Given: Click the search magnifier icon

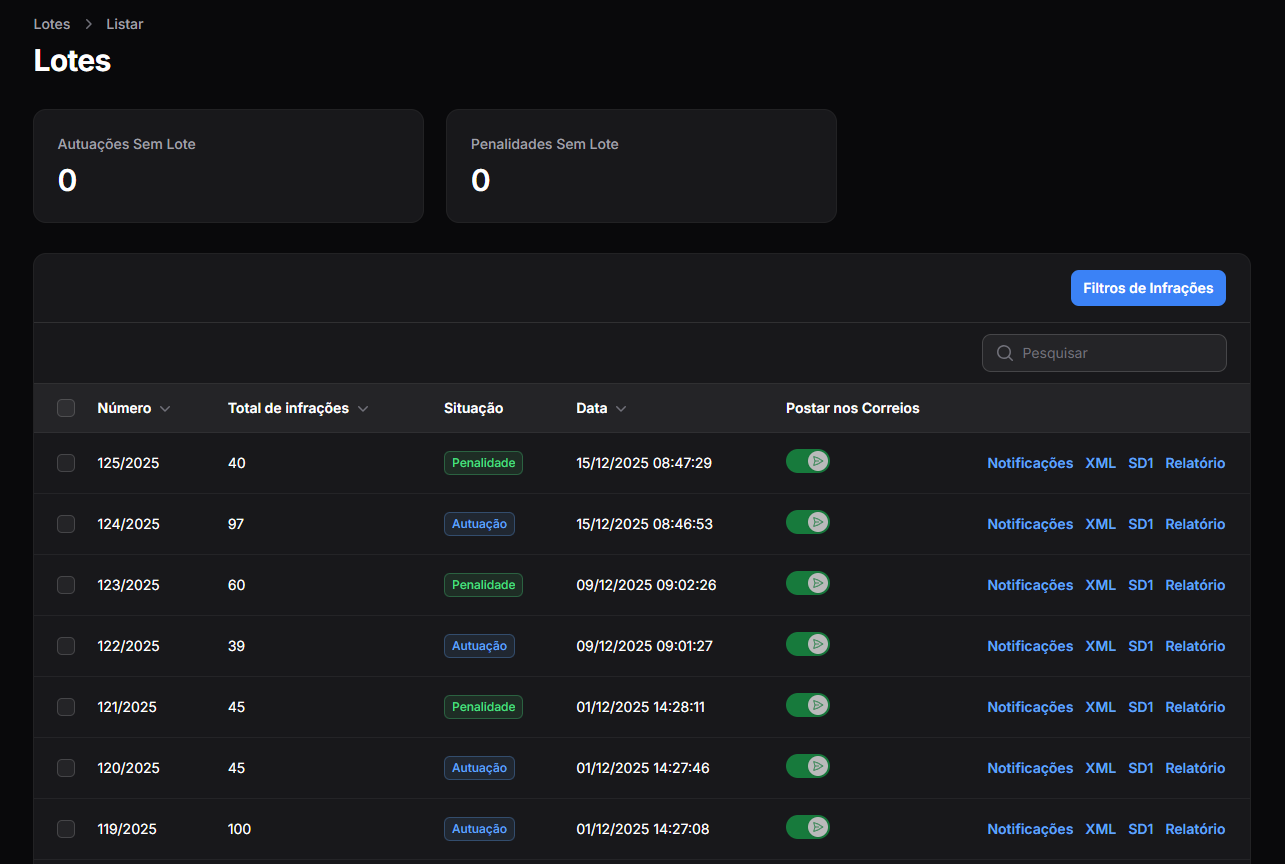Looking at the screenshot, I should [x=1005, y=353].
